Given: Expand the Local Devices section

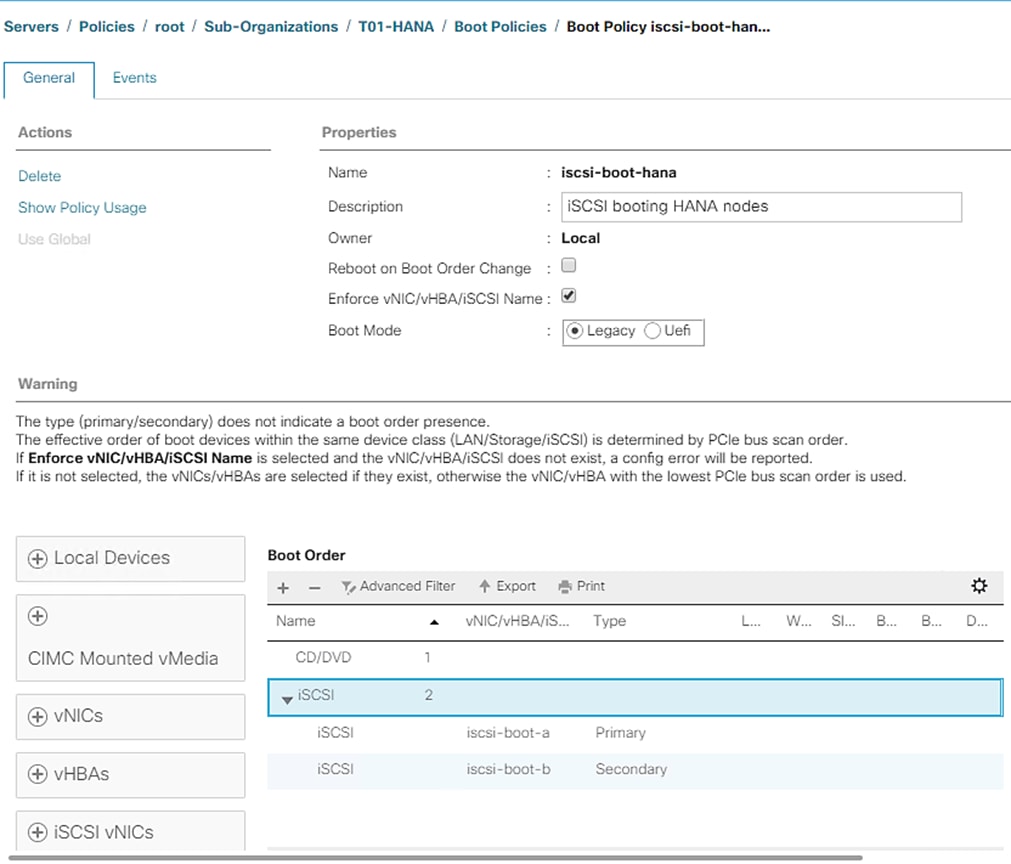Looking at the screenshot, I should pos(38,559).
